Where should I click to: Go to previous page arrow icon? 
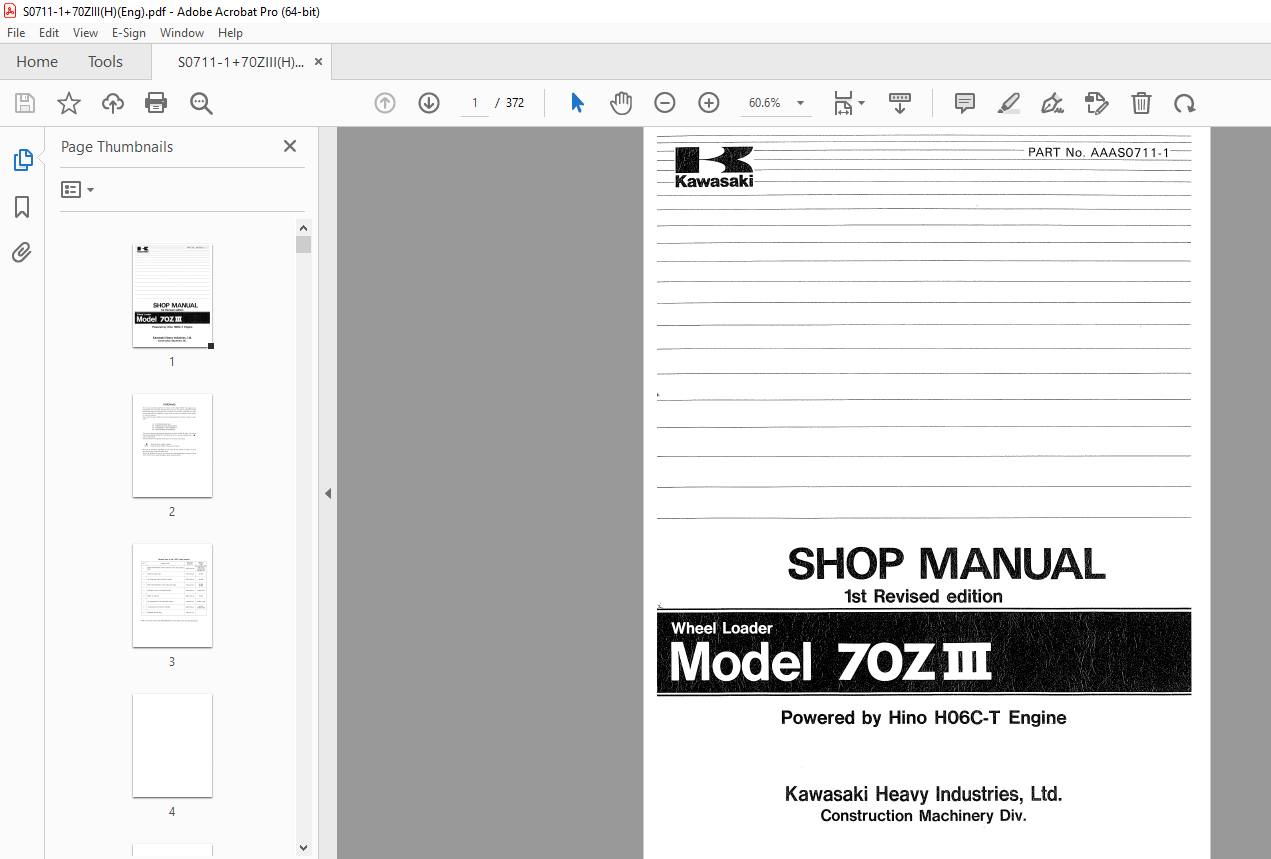point(385,103)
